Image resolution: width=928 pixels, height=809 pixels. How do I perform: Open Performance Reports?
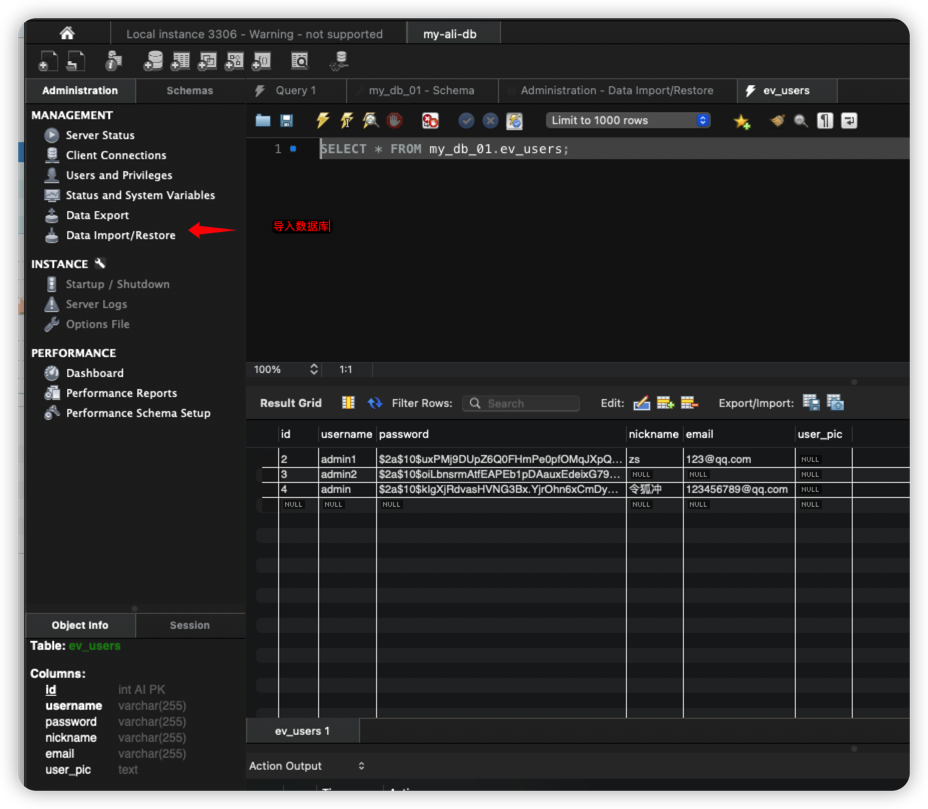point(121,393)
